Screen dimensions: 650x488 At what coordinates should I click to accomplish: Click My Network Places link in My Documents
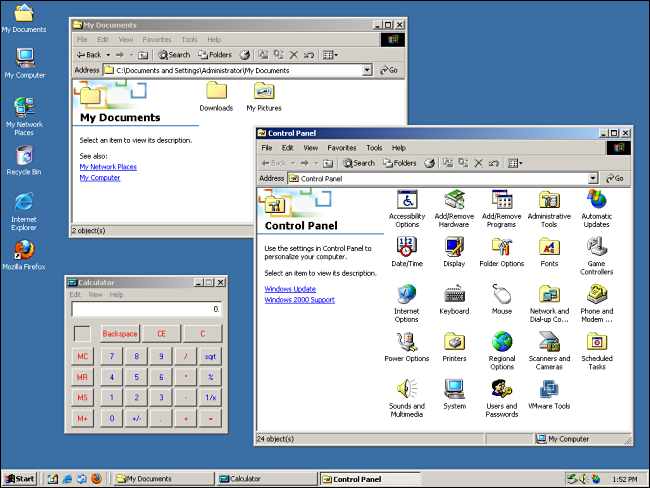[108, 167]
